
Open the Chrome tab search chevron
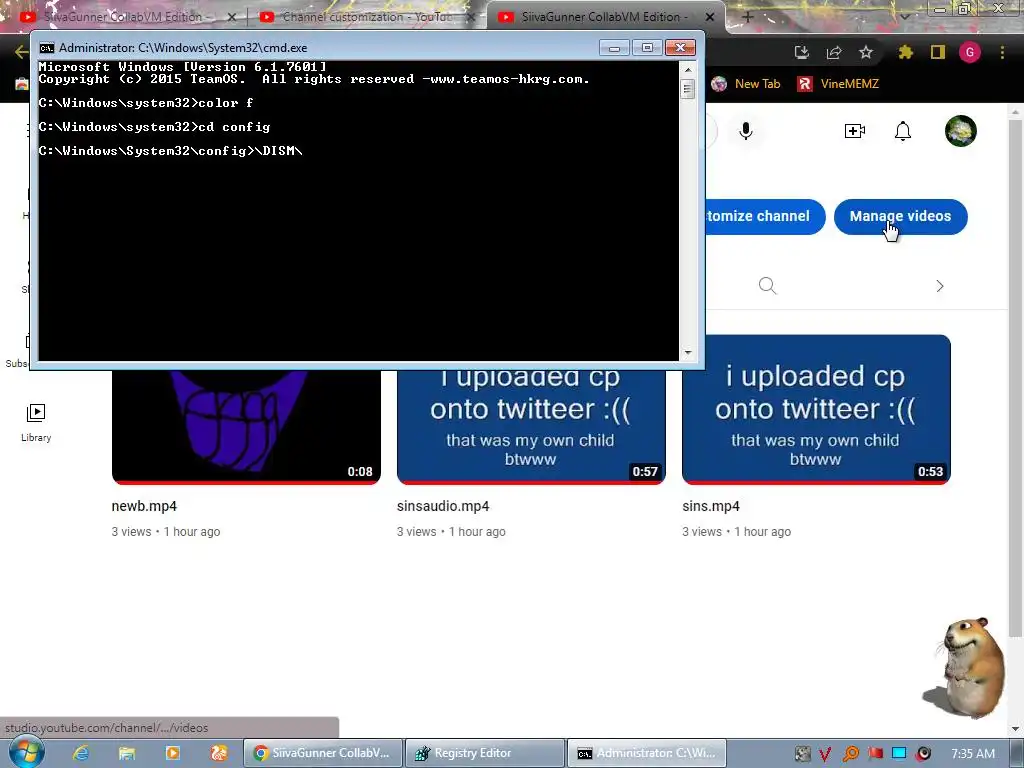point(905,16)
